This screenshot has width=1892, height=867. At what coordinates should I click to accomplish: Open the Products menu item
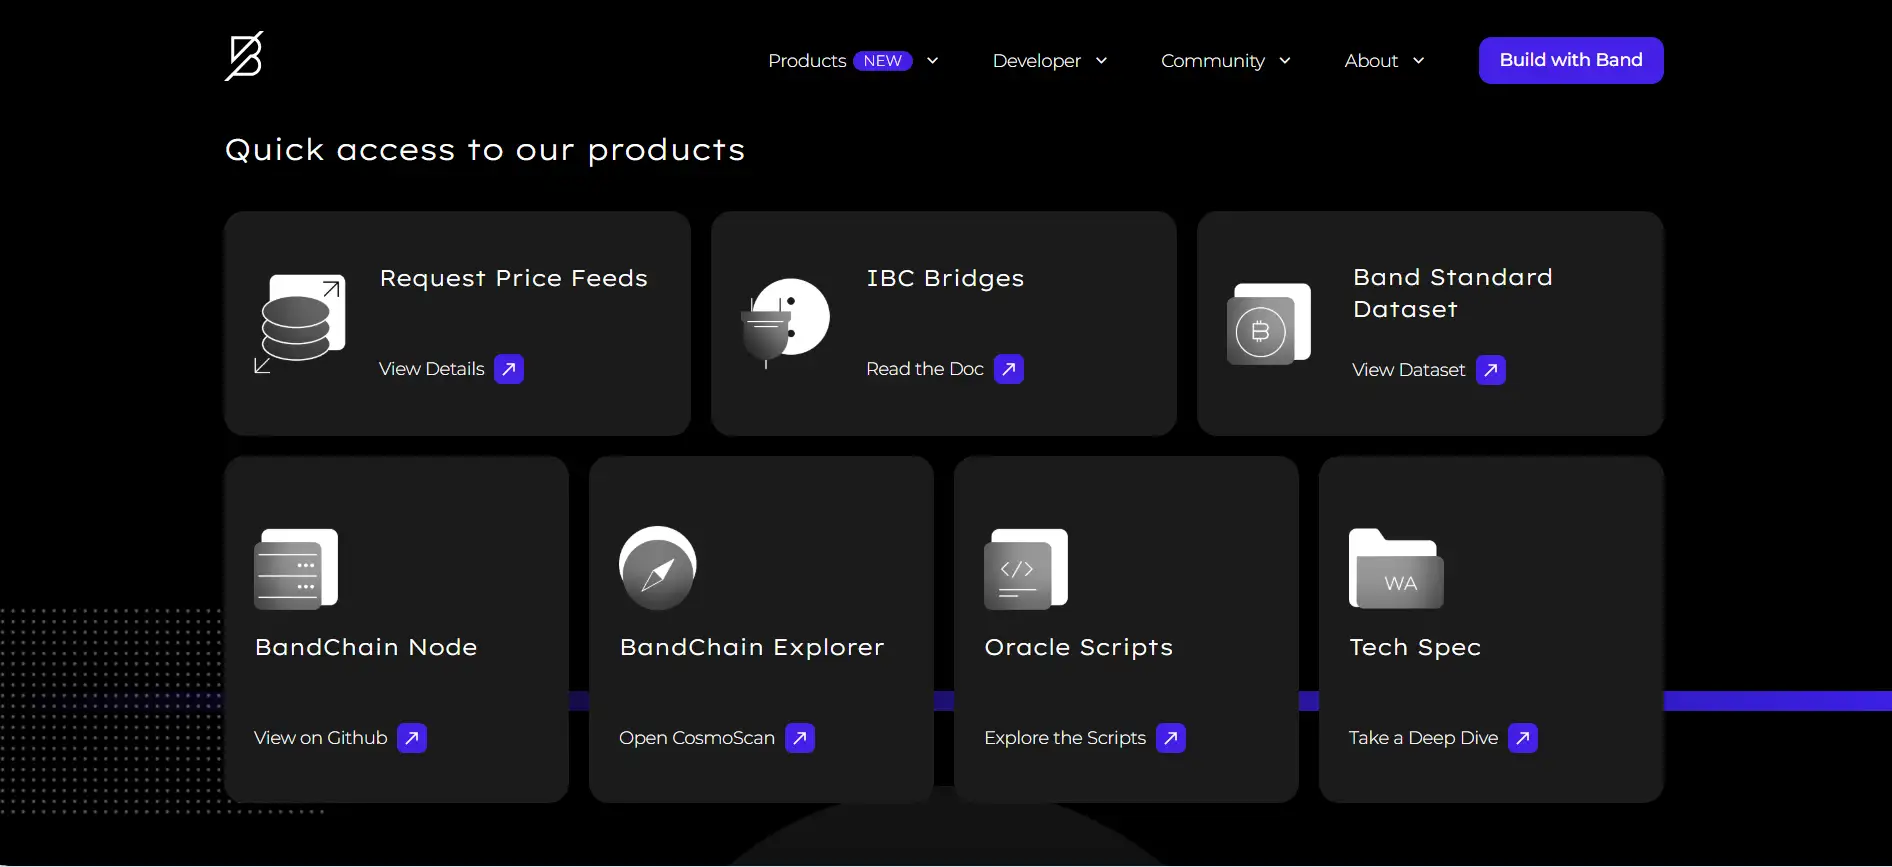pos(807,61)
